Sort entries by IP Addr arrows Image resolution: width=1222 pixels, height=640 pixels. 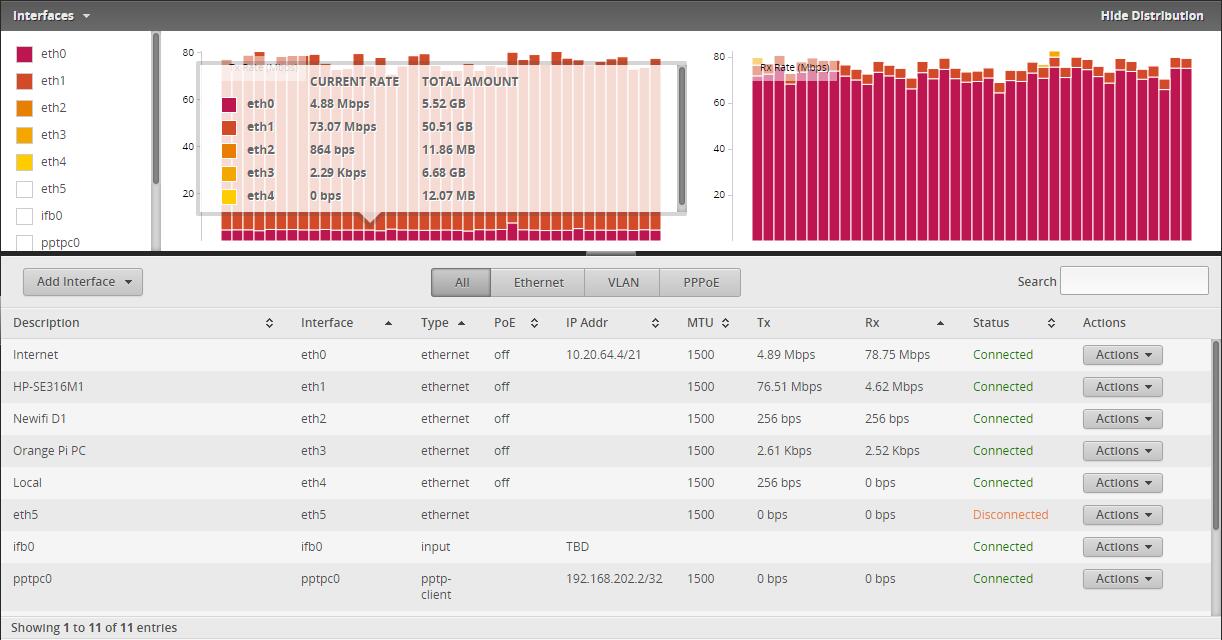click(655, 323)
